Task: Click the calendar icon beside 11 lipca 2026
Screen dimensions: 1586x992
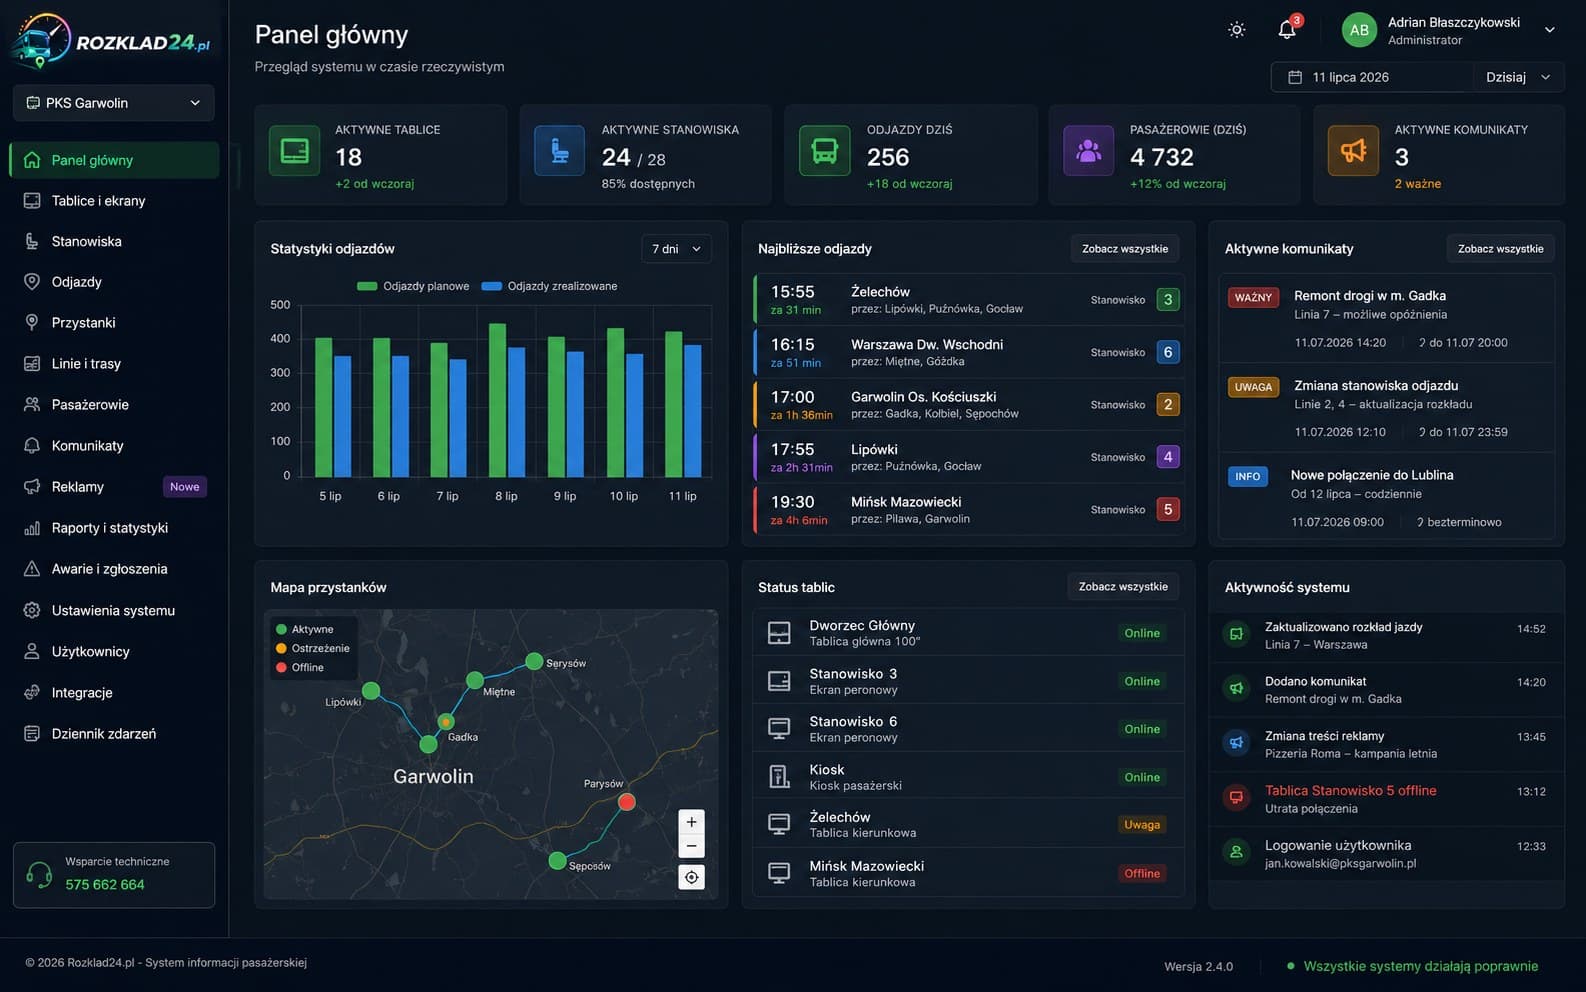Action: point(1295,77)
